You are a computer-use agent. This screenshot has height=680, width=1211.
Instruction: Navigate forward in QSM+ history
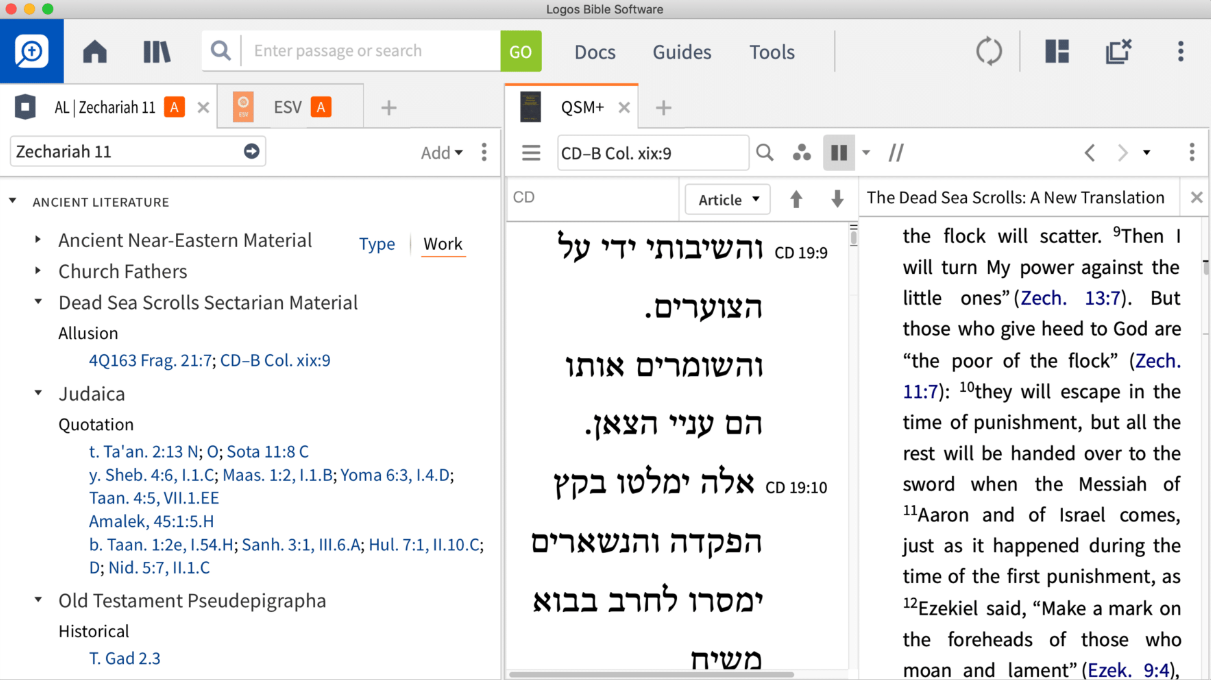coord(1122,153)
